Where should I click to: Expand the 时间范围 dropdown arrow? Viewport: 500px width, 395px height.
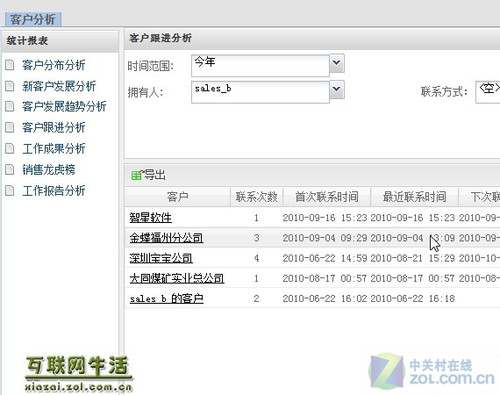click(337, 63)
